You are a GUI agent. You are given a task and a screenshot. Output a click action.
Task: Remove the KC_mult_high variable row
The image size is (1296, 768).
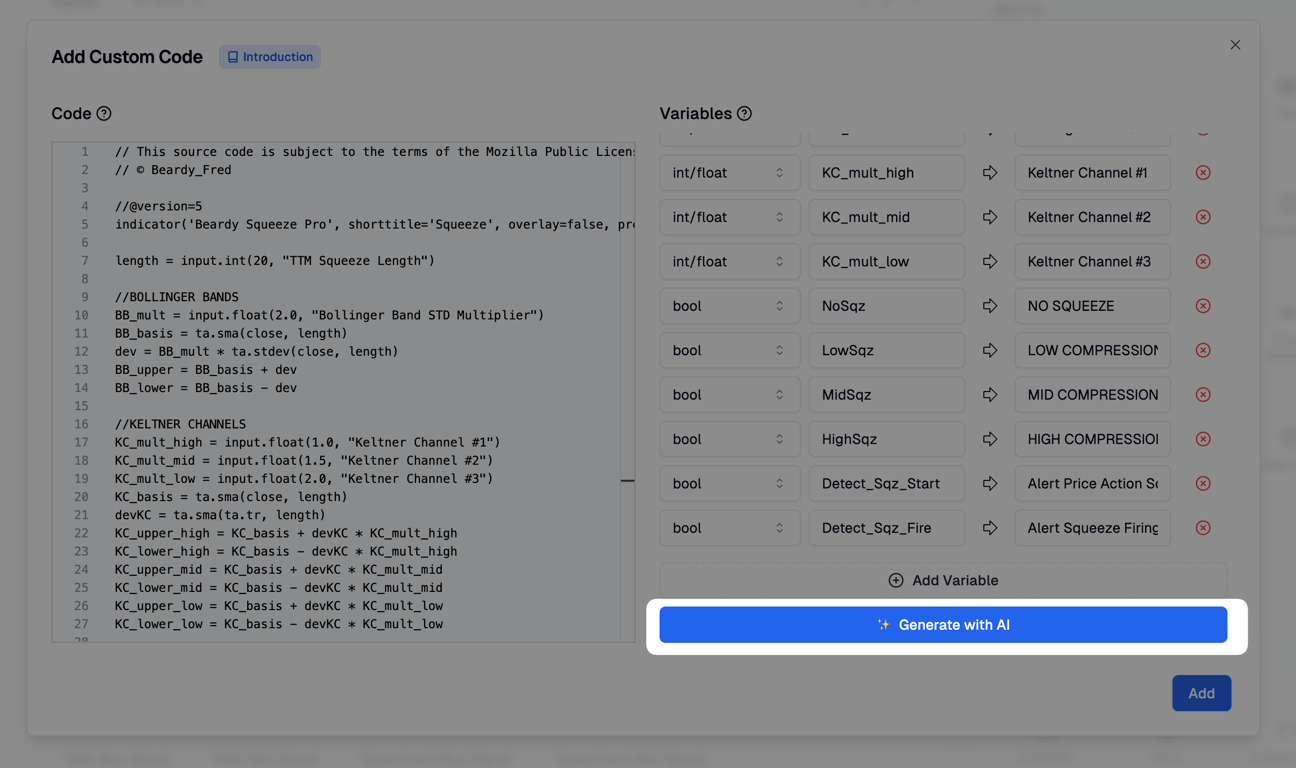(x=1203, y=173)
